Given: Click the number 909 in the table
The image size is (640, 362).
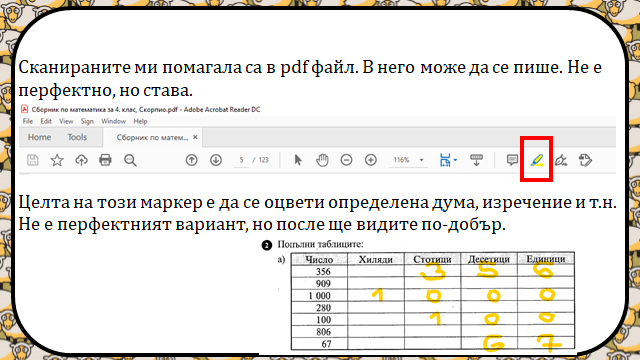Looking at the screenshot, I should (323, 284).
